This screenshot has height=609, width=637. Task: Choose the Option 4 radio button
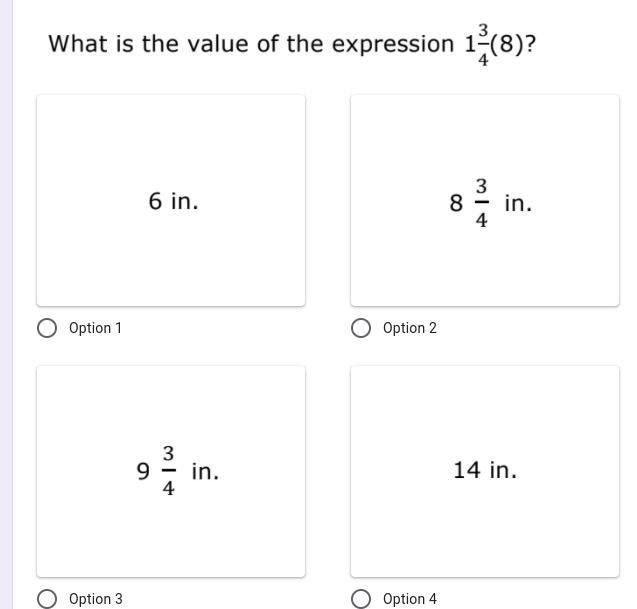361,599
